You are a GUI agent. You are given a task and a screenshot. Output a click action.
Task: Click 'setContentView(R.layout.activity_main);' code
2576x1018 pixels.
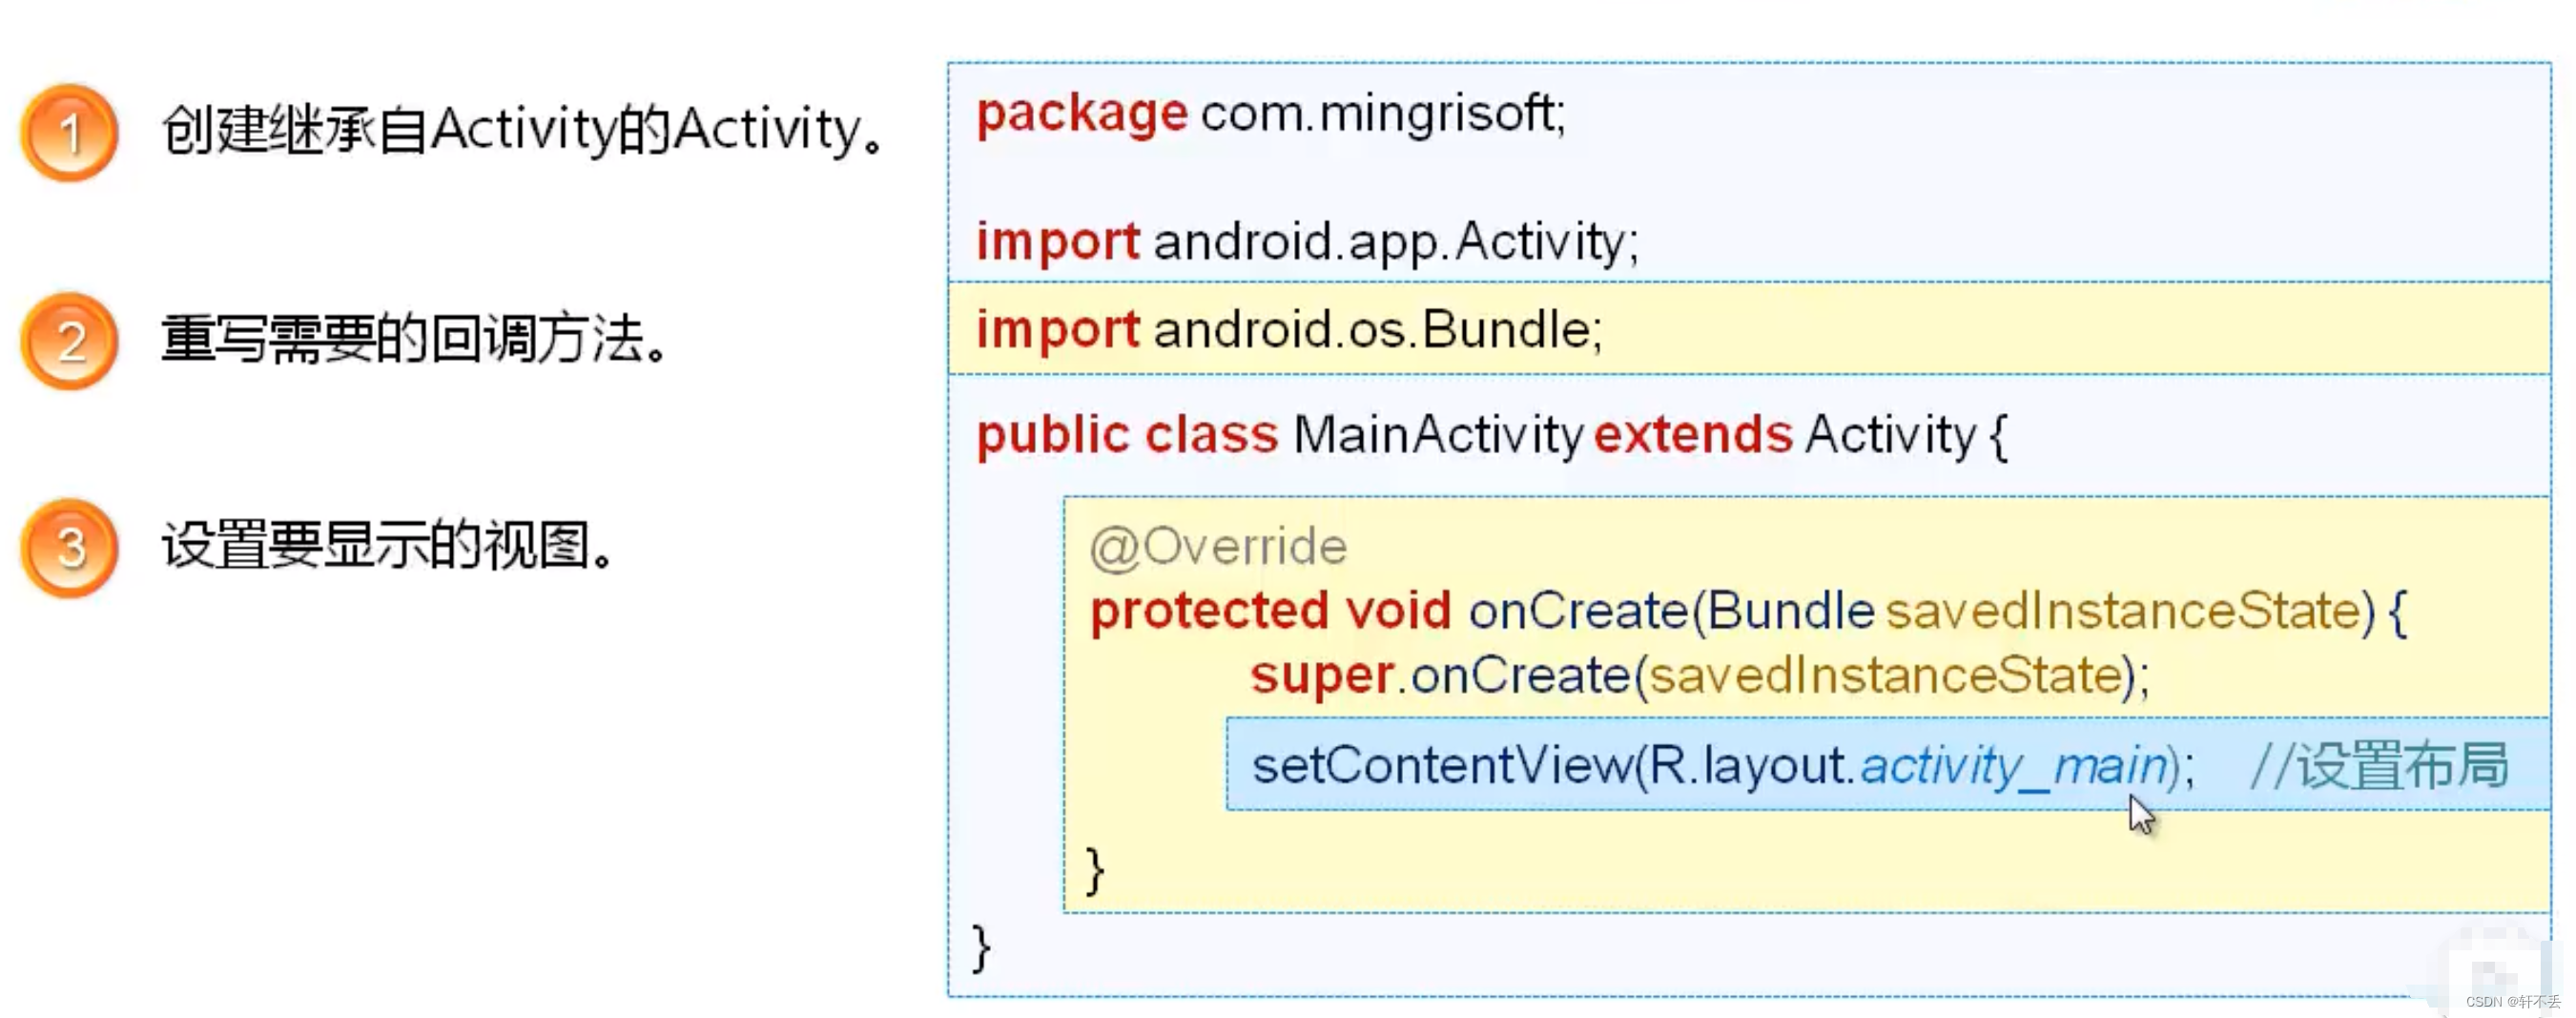[x=1723, y=765]
